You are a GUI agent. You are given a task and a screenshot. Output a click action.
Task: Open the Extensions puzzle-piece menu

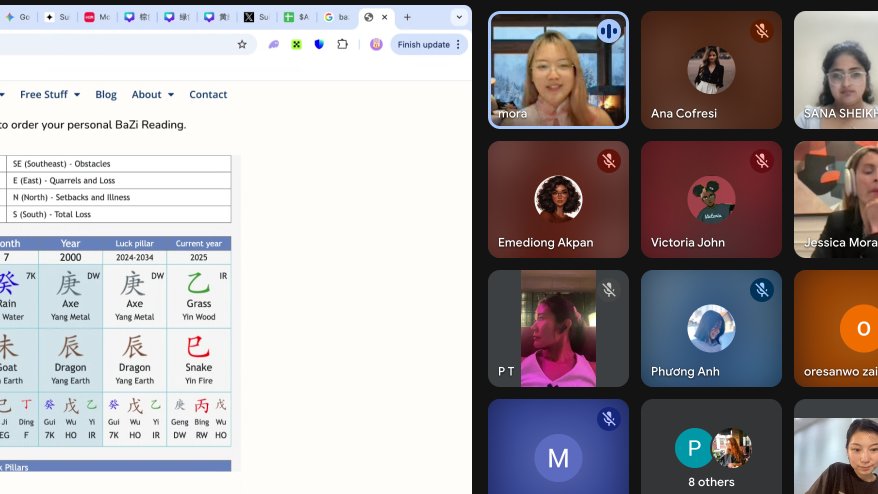point(342,44)
